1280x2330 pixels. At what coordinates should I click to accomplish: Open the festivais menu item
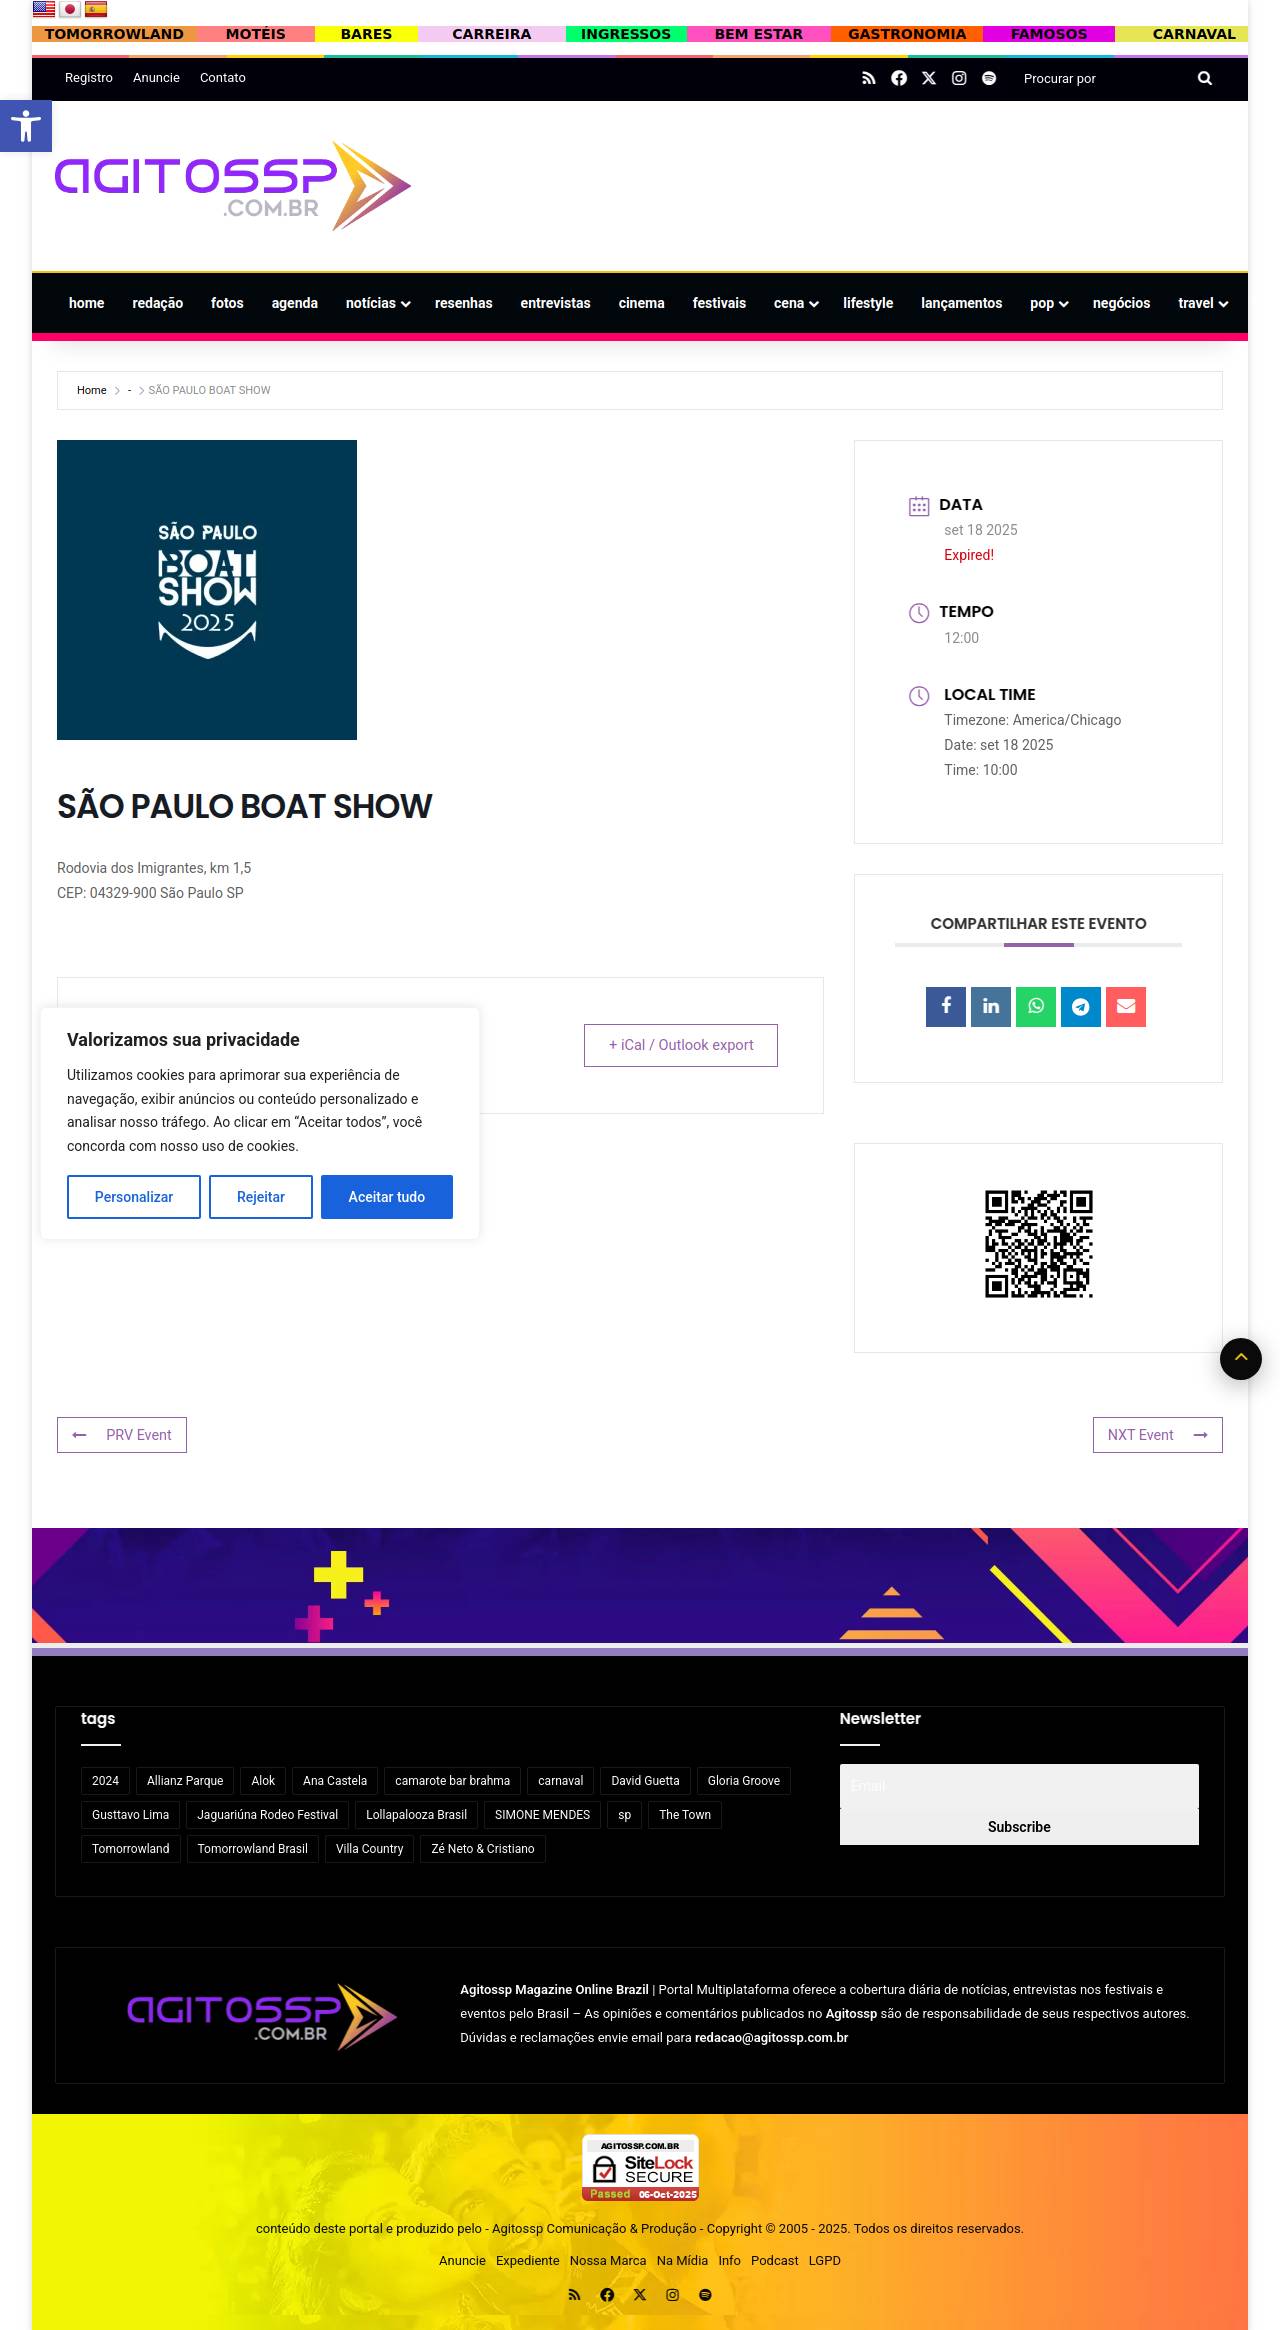click(x=719, y=303)
